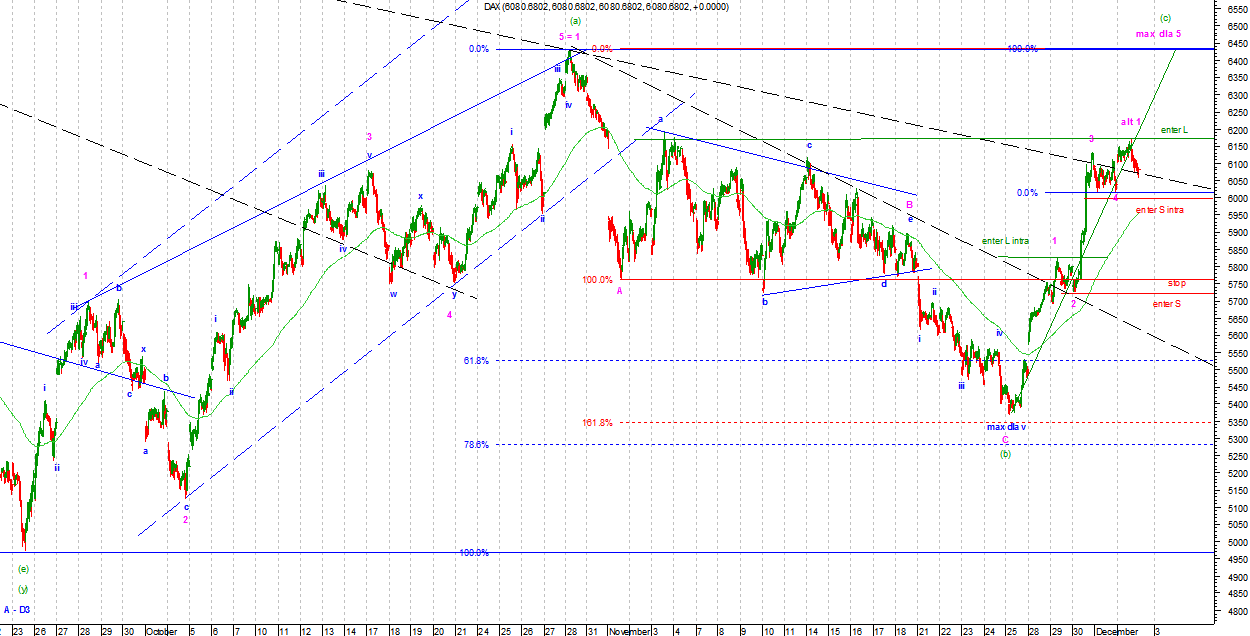Viewport: 1250px width, 636px height.
Task: Click the 'max dla v' annotation
Action: click(1006, 427)
